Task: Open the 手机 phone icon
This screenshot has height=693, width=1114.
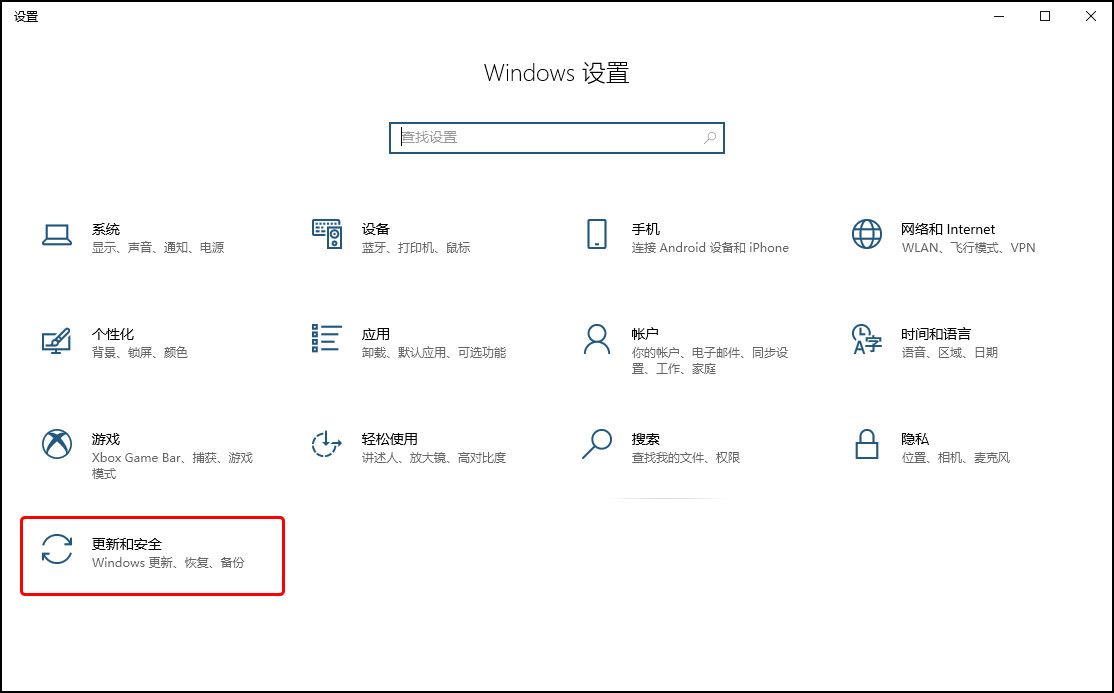Action: [597, 234]
